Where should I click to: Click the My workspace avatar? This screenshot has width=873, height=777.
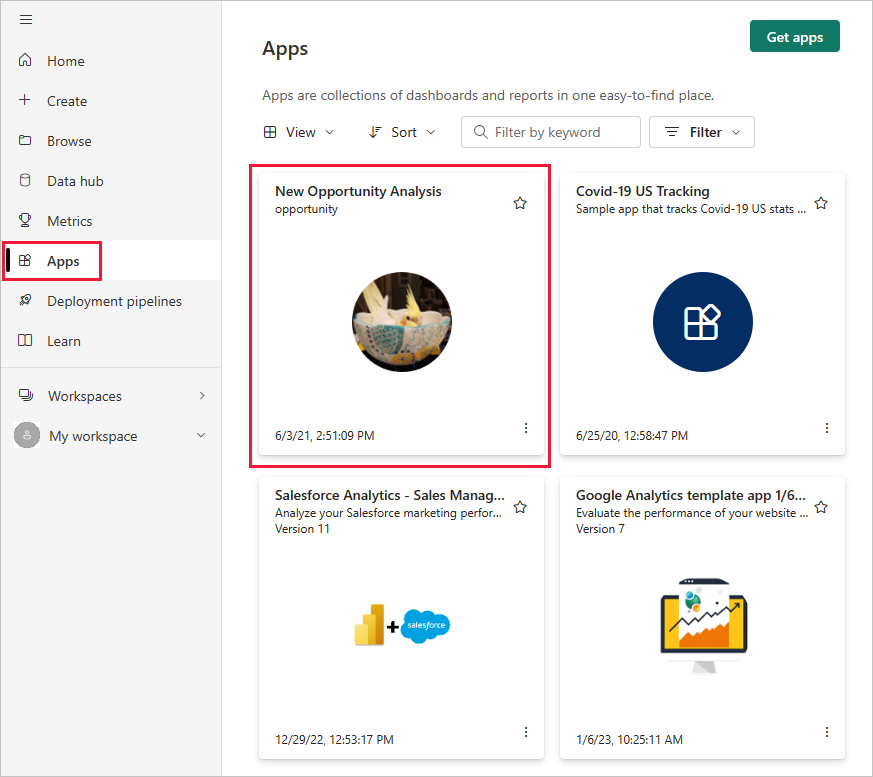[x=27, y=435]
